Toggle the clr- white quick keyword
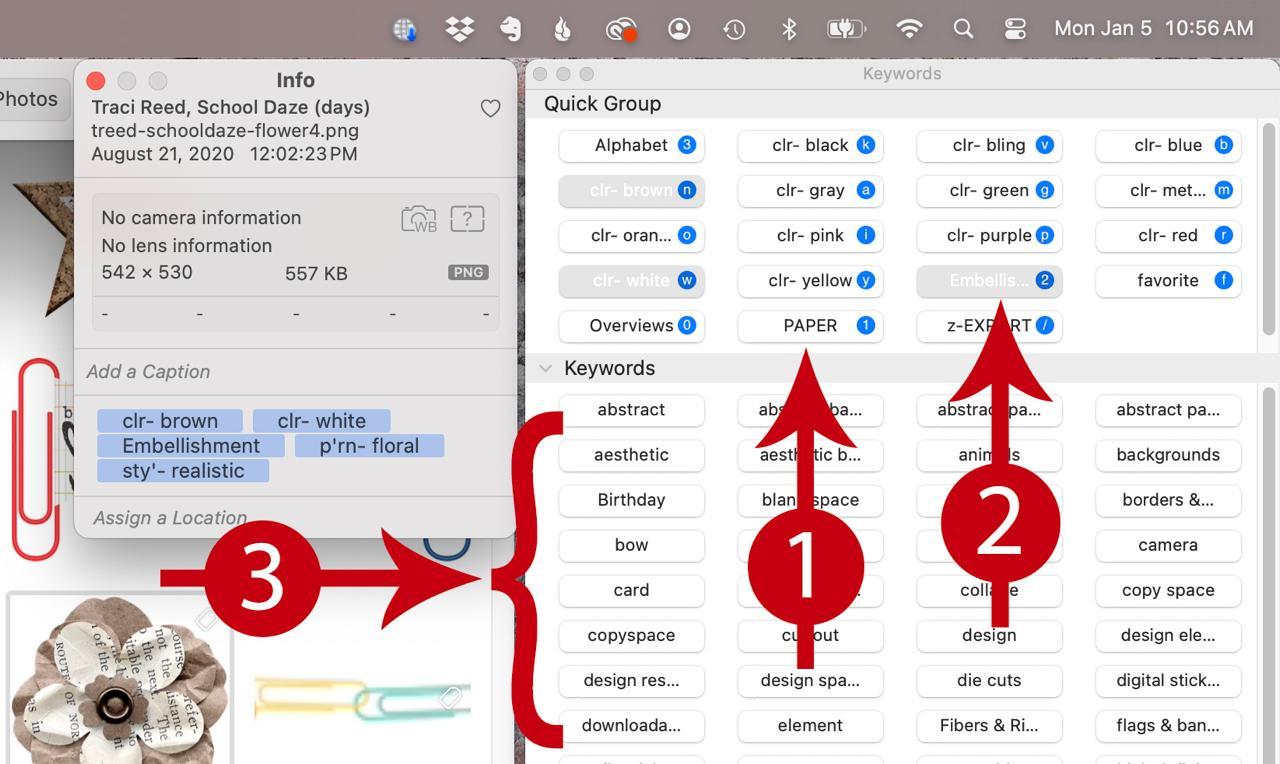 pos(631,280)
